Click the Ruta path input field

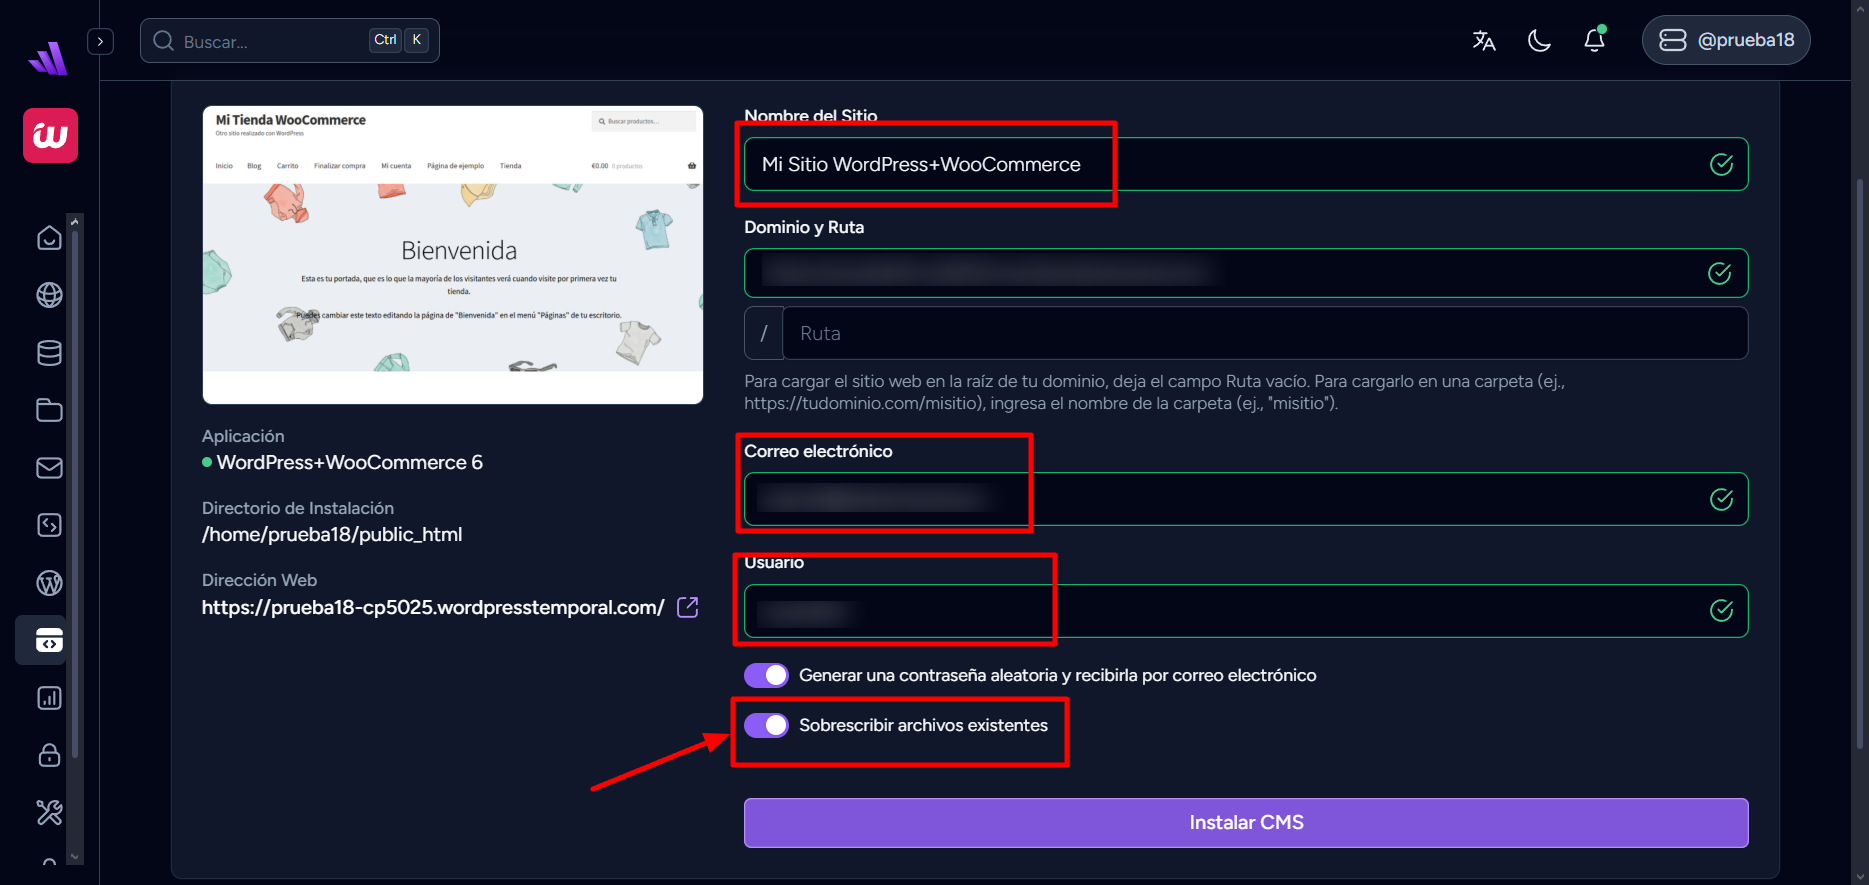click(x=1264, y=333)
